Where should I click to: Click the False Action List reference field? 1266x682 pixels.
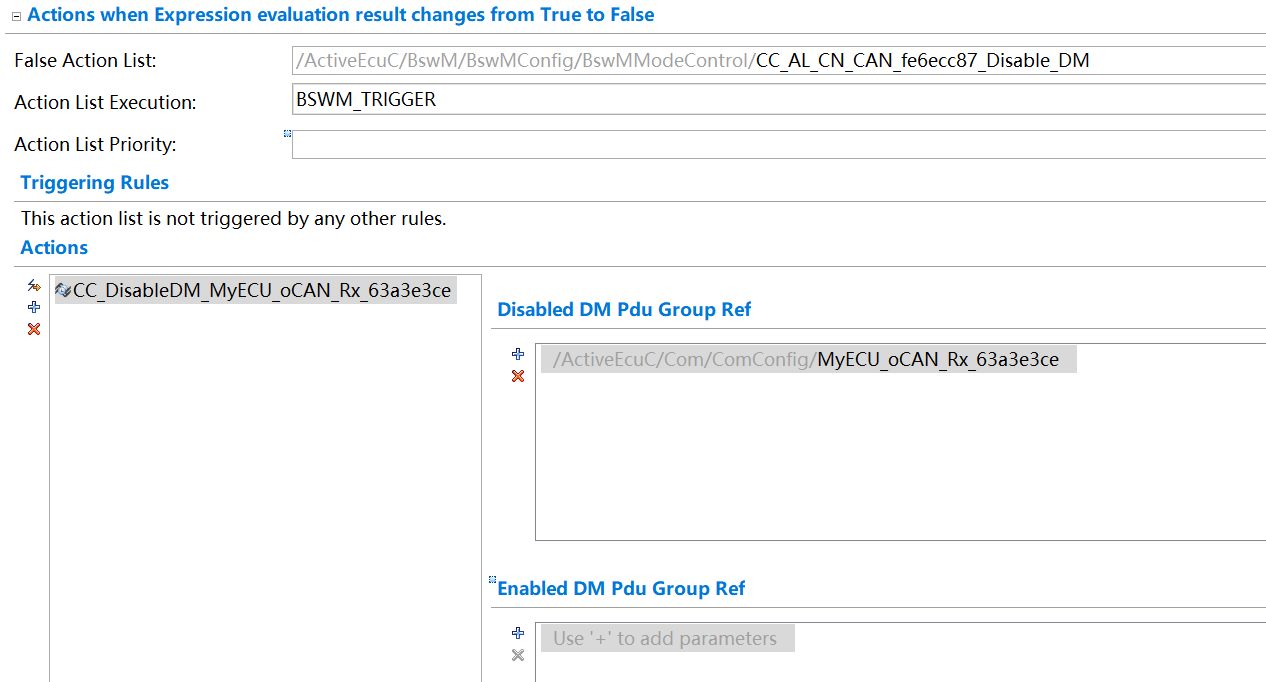pos(779,60)
